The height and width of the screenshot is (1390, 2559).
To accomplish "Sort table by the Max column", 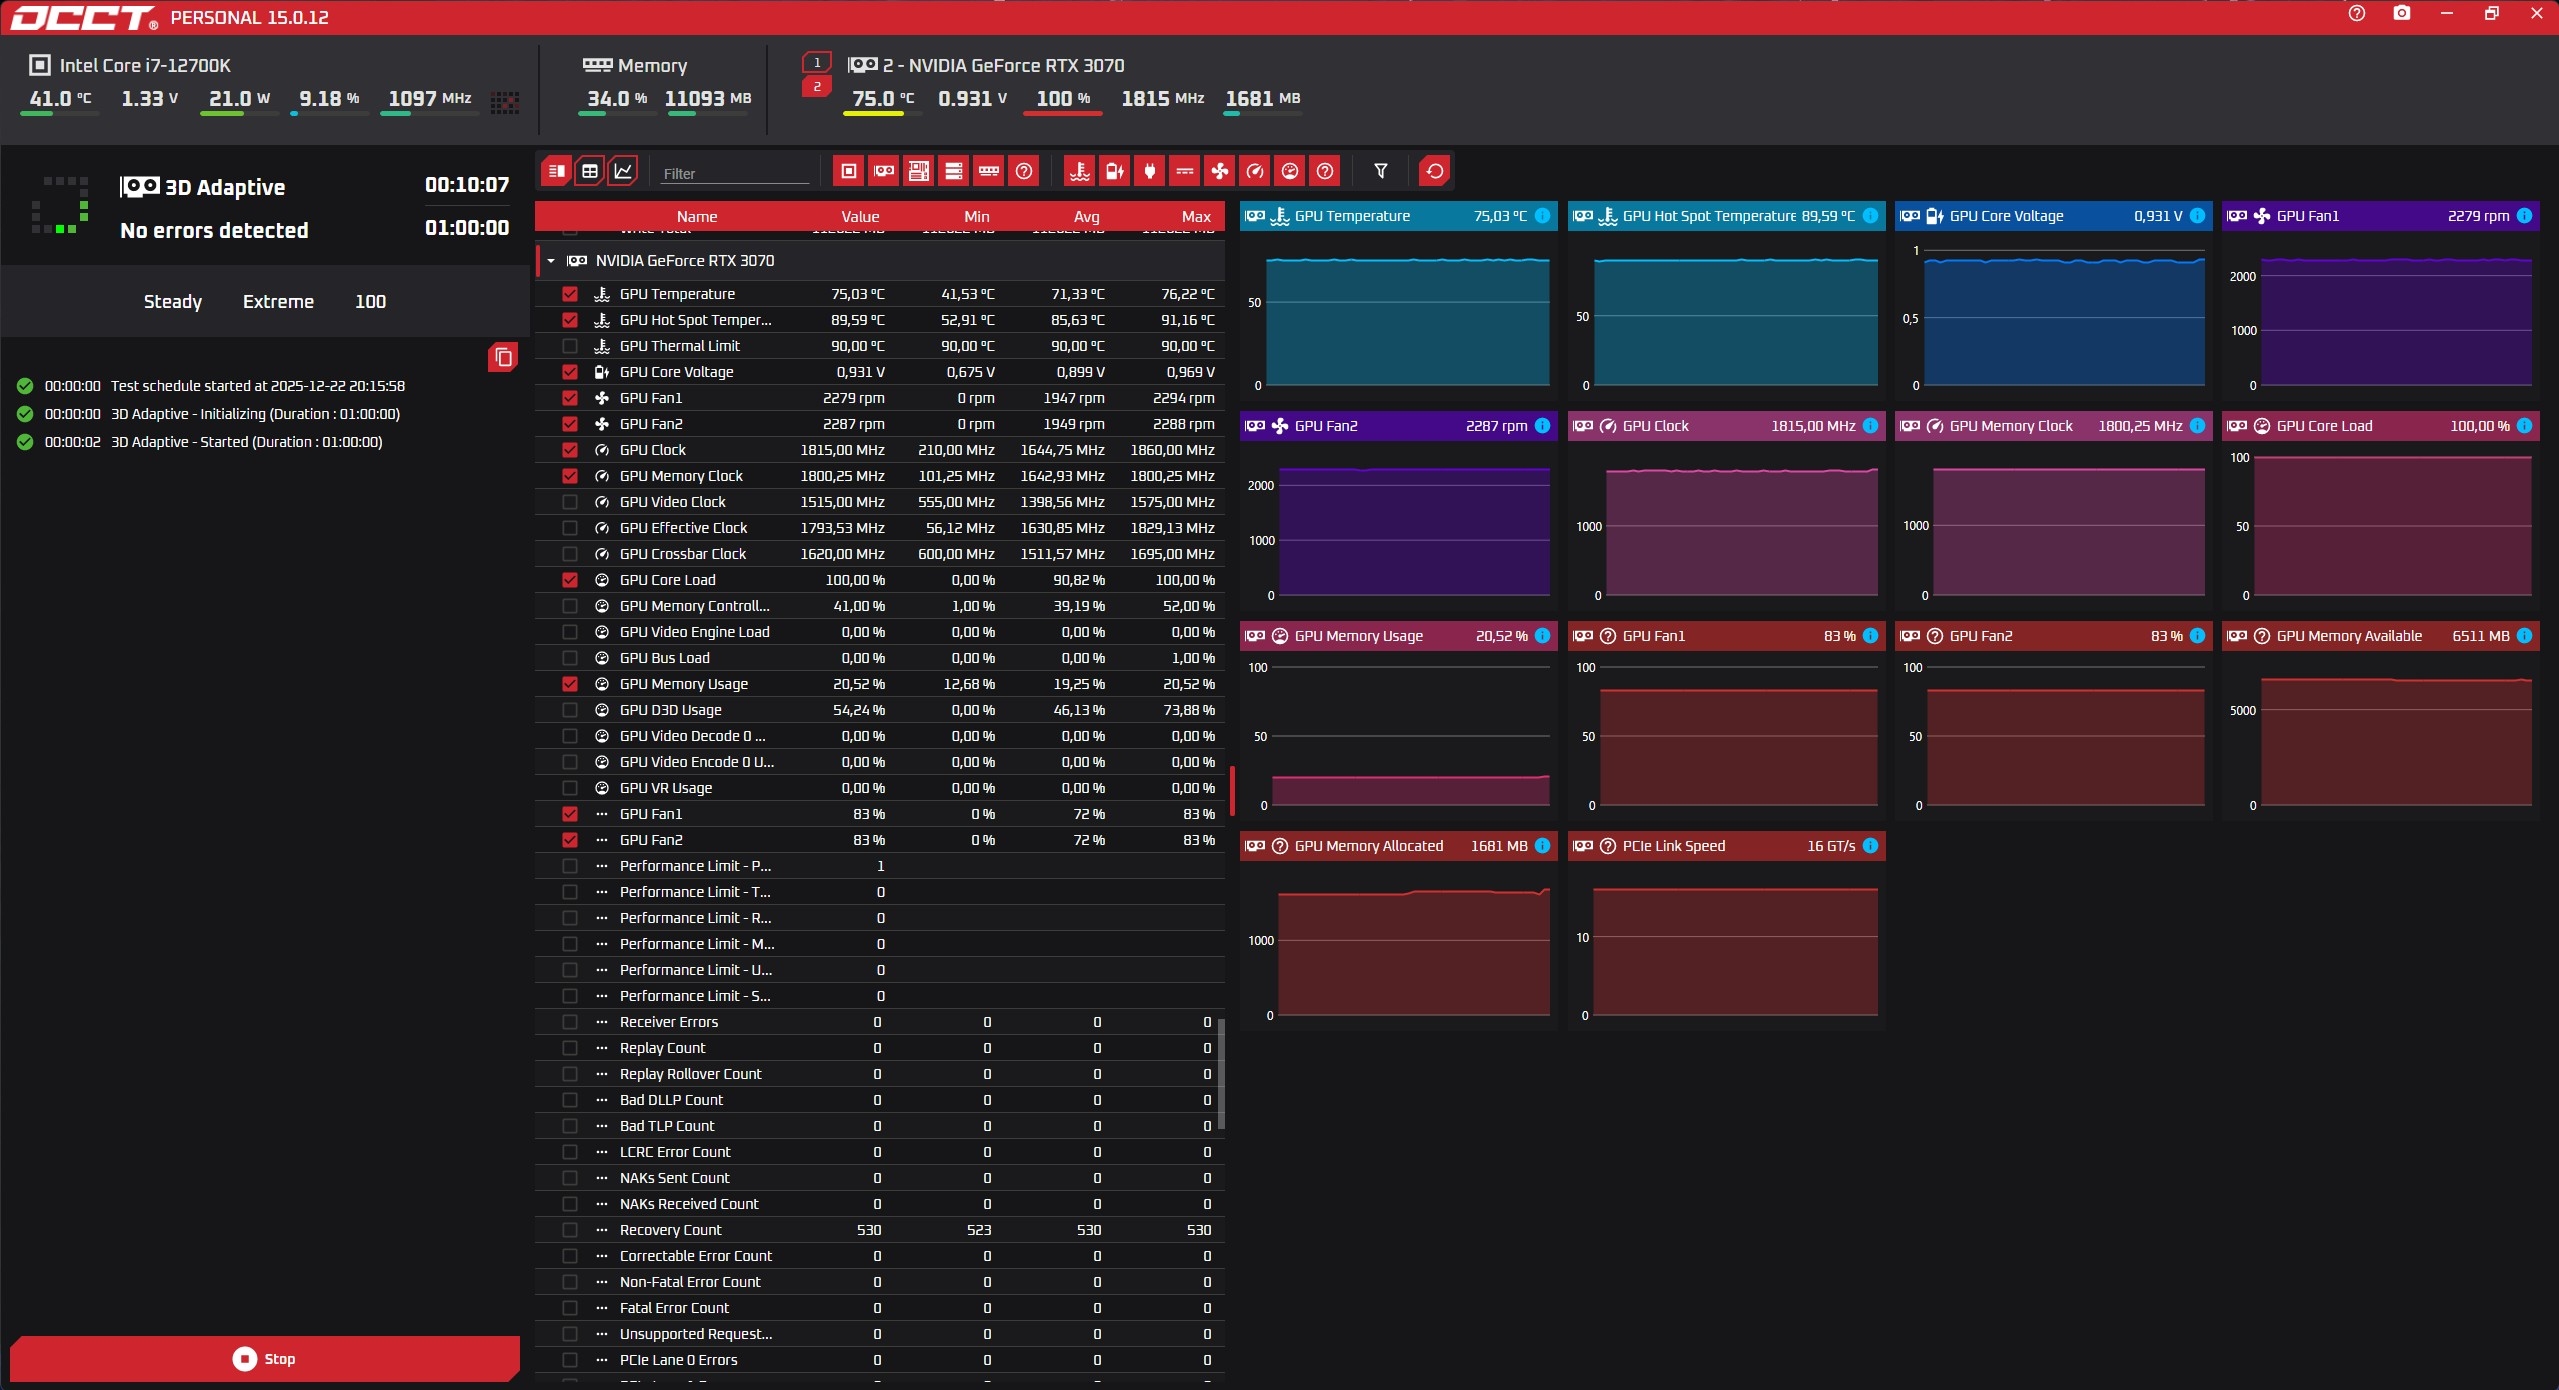I will (x=1195, y=216).
